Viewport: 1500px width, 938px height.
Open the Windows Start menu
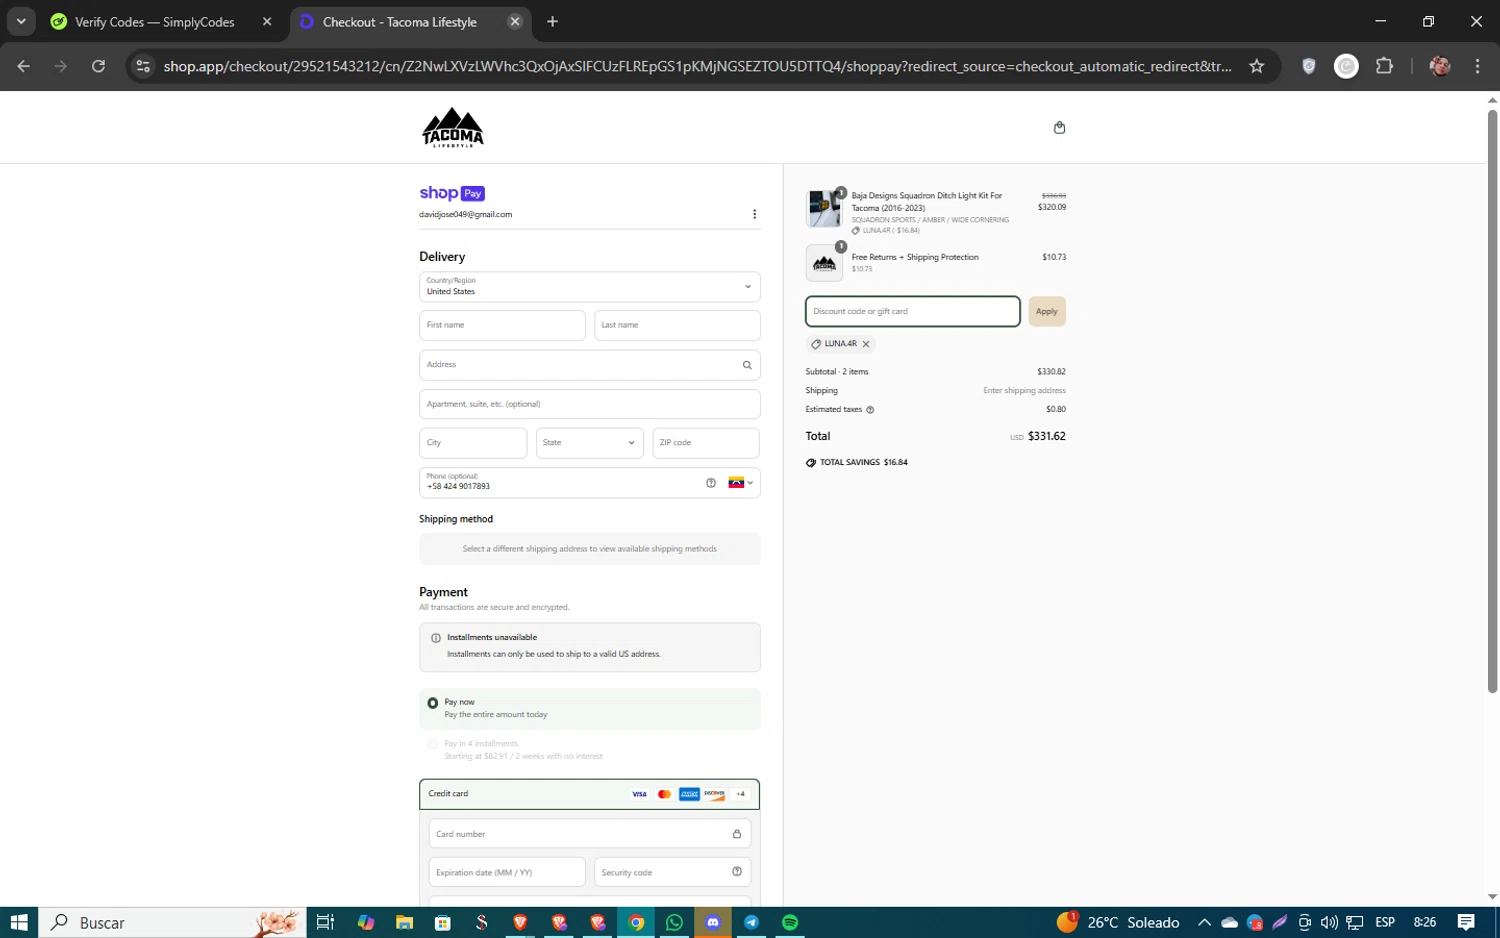(19, 922)
